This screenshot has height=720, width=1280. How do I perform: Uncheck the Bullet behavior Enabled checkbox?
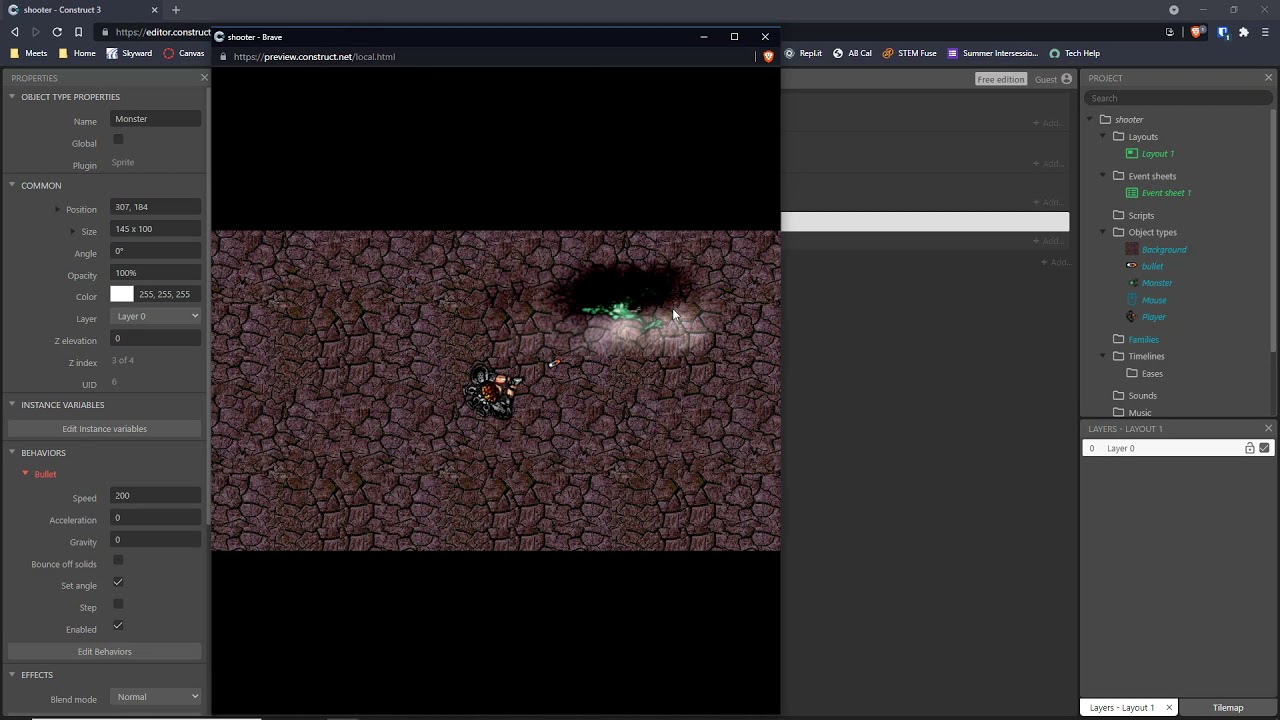[x=118, y=626]
